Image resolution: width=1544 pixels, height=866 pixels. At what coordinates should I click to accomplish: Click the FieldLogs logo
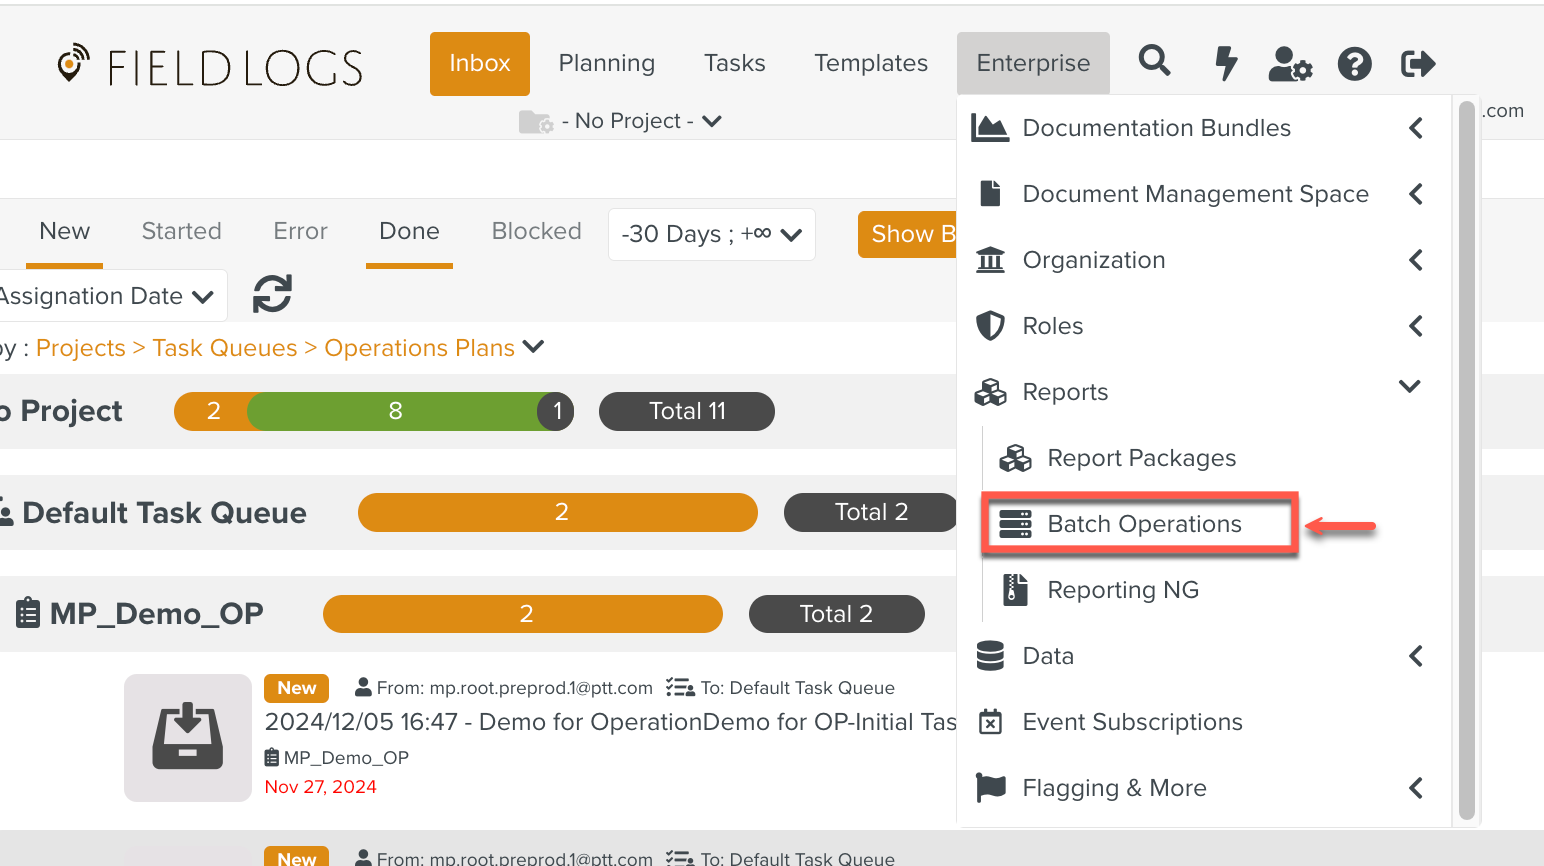(x=210, y=66)
